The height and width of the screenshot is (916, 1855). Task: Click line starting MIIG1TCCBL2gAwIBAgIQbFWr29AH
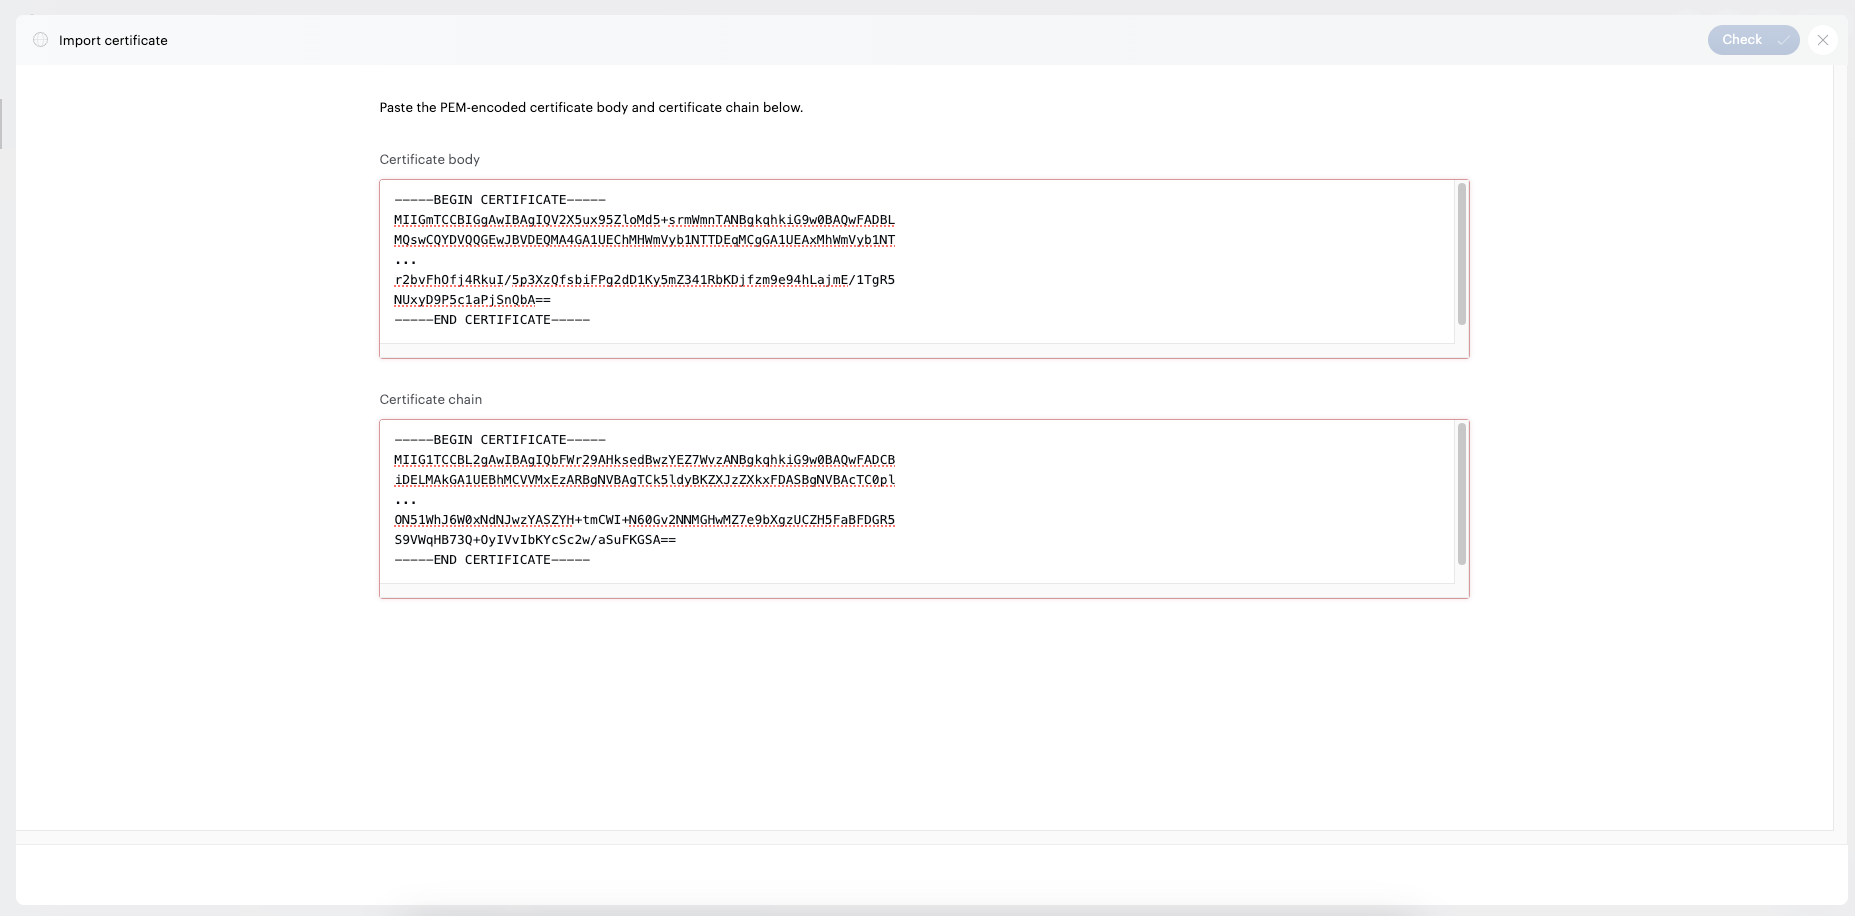point(644,460)
